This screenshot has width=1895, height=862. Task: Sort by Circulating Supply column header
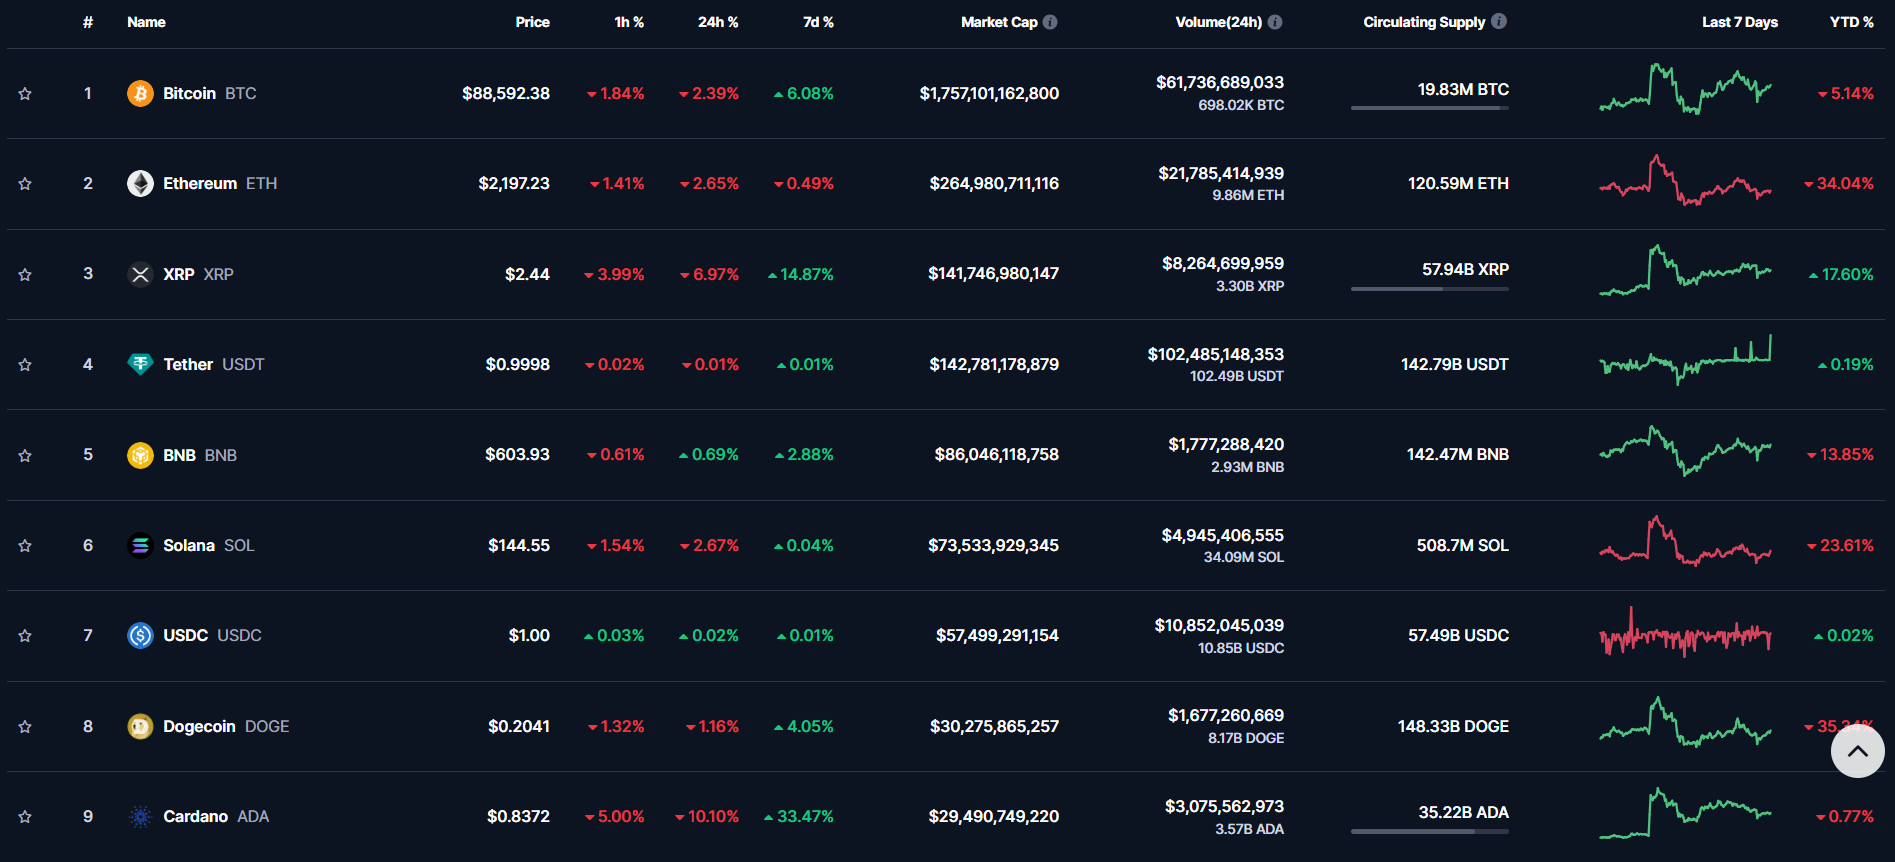tap(1424, 22)
